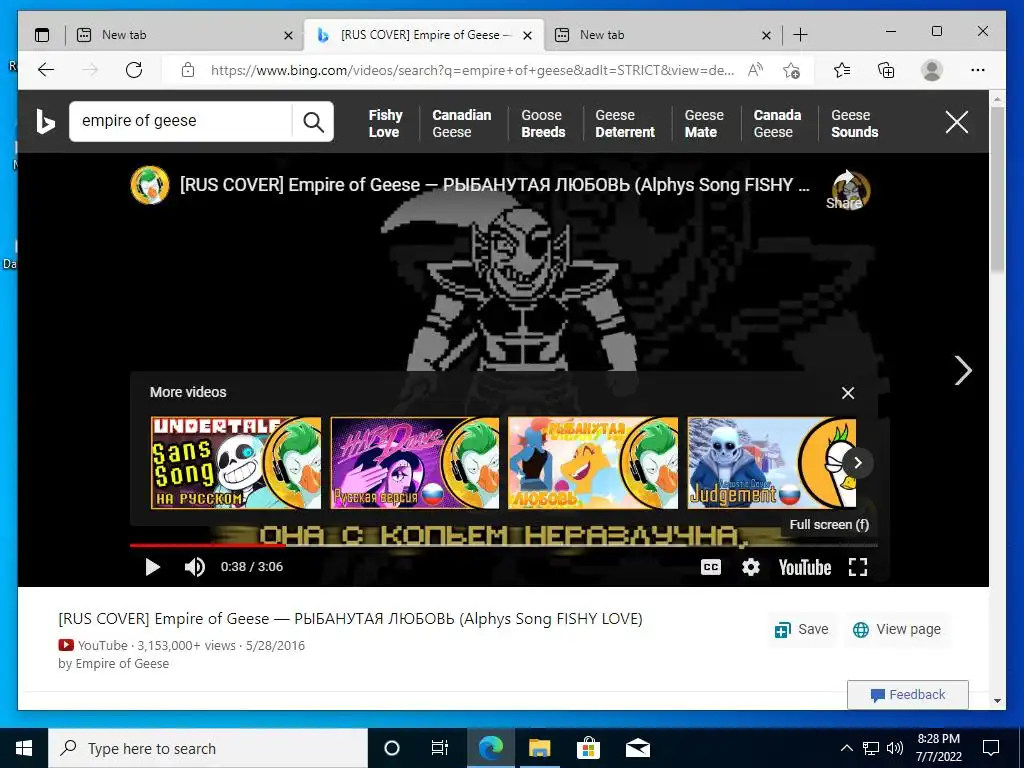Image resolution: width=1024 pixels, height=768 pixels.
Task: Show next set of More videos
Action: tap(857, 463)
